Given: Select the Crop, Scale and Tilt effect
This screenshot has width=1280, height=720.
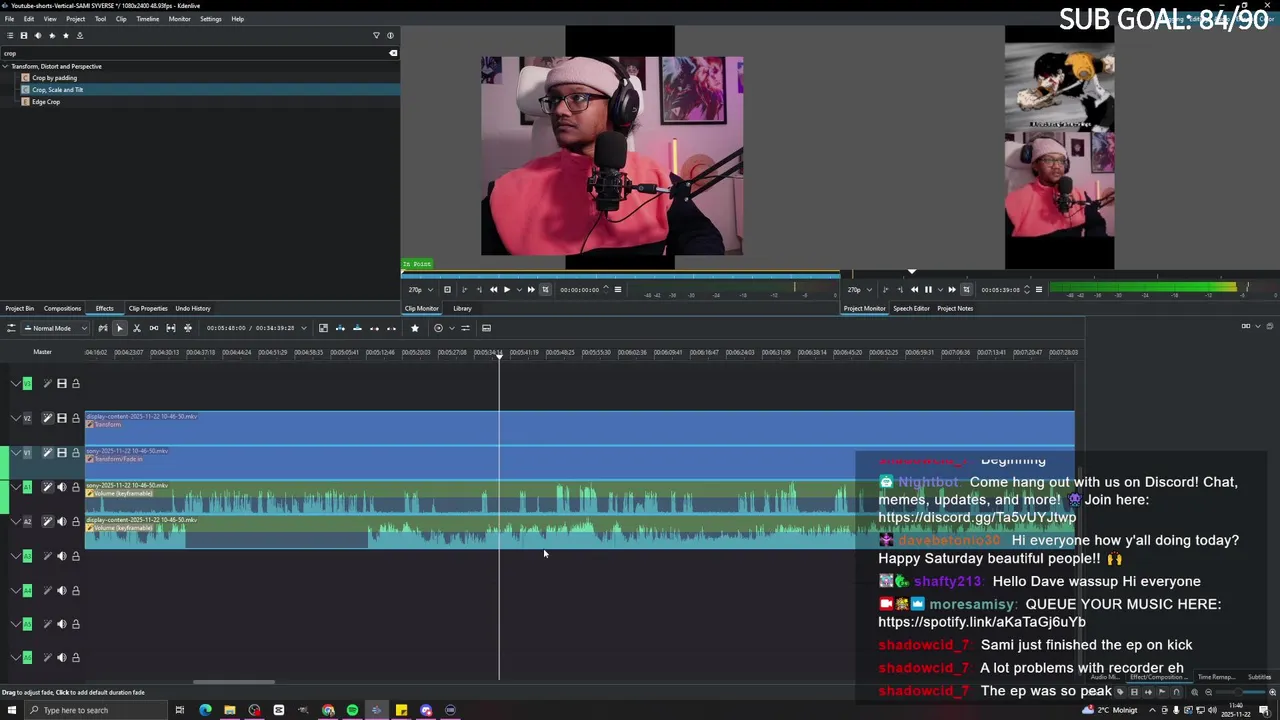Looking at the screenshot, I should (x=57, y=90).
